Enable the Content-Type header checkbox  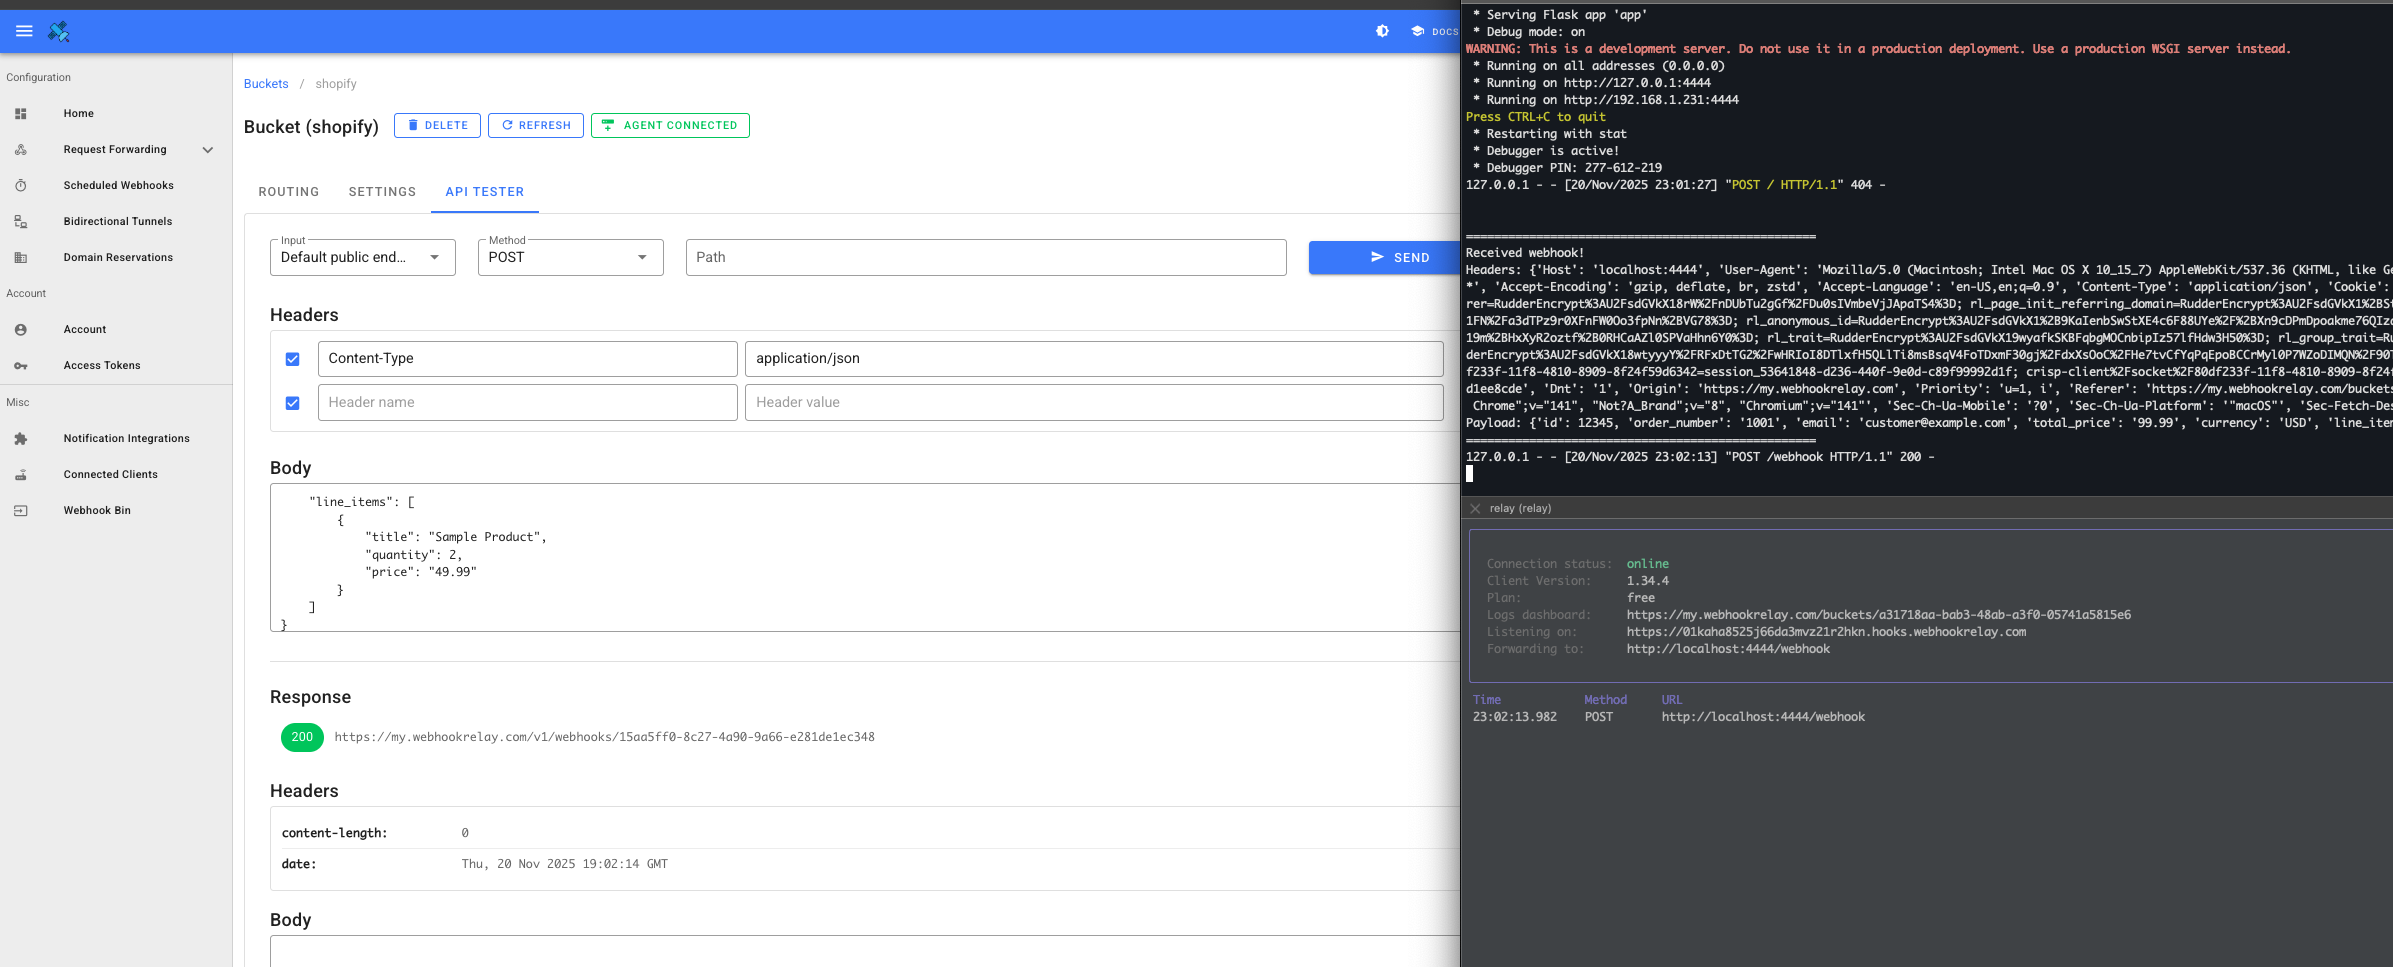coord(293,358)
